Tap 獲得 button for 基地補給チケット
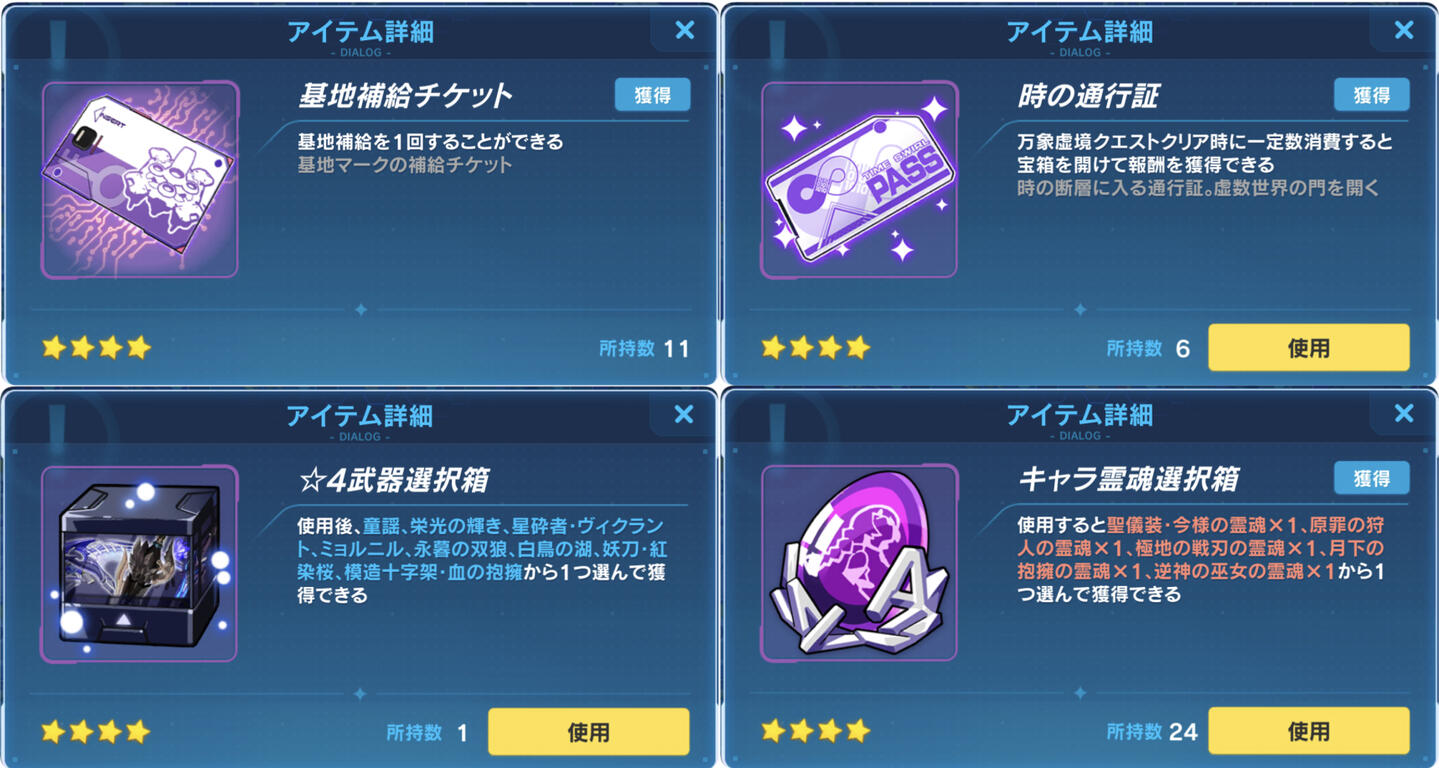The height and width of the screenshot is (768, 1439). [652, 95]
